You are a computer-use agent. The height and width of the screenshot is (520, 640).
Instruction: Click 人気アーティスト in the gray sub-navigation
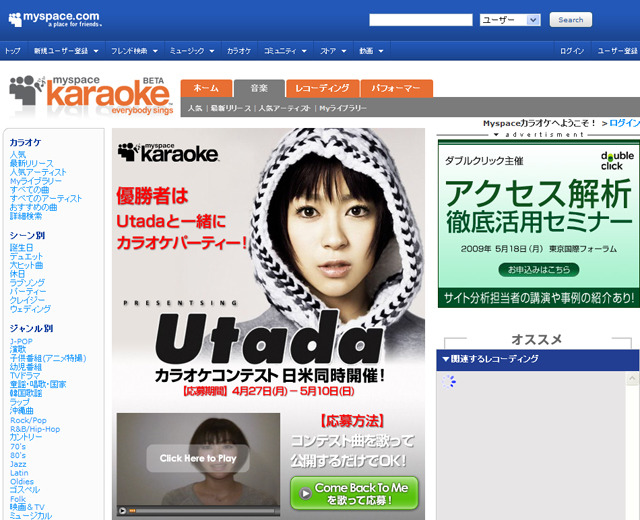284,109
